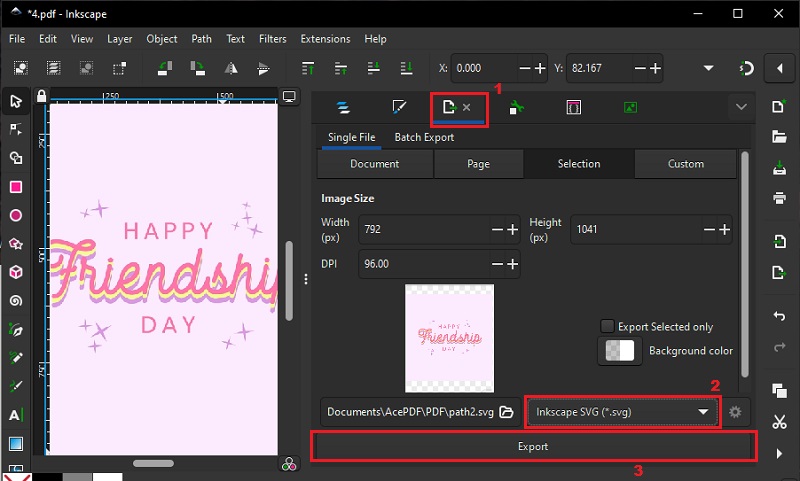The height and width of the screenshot is (481, 800).
Task: Lower selection to bottom
Action: pyautogui.click(x=406, y=68)
